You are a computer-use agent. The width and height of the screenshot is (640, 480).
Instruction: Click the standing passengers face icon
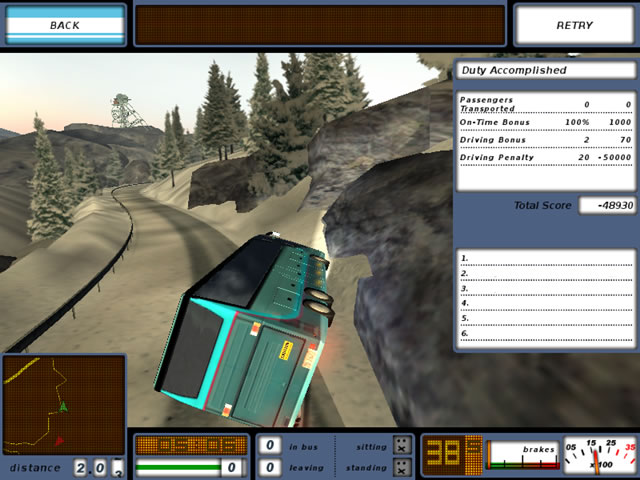point(401,467)
